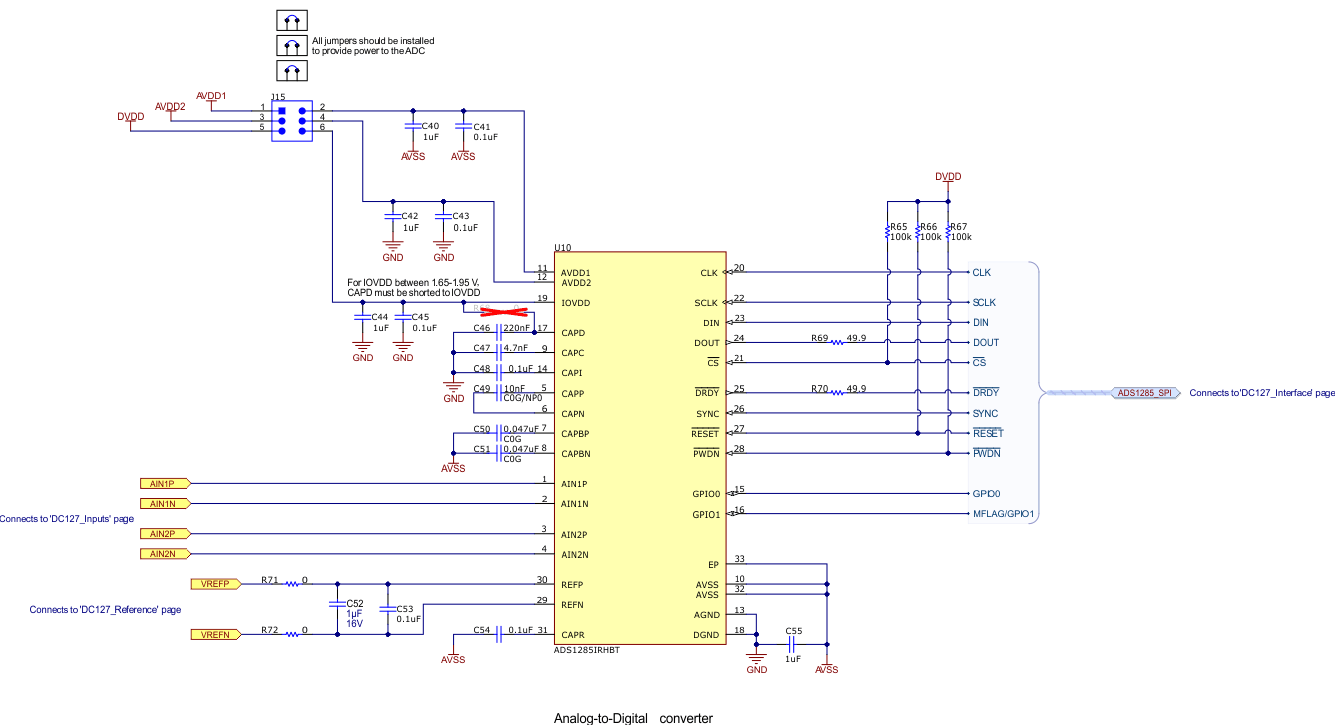Viewport: 1335px width, 725px height.
Task: Click the GND symbol below C44
Action: pos(362,350)
